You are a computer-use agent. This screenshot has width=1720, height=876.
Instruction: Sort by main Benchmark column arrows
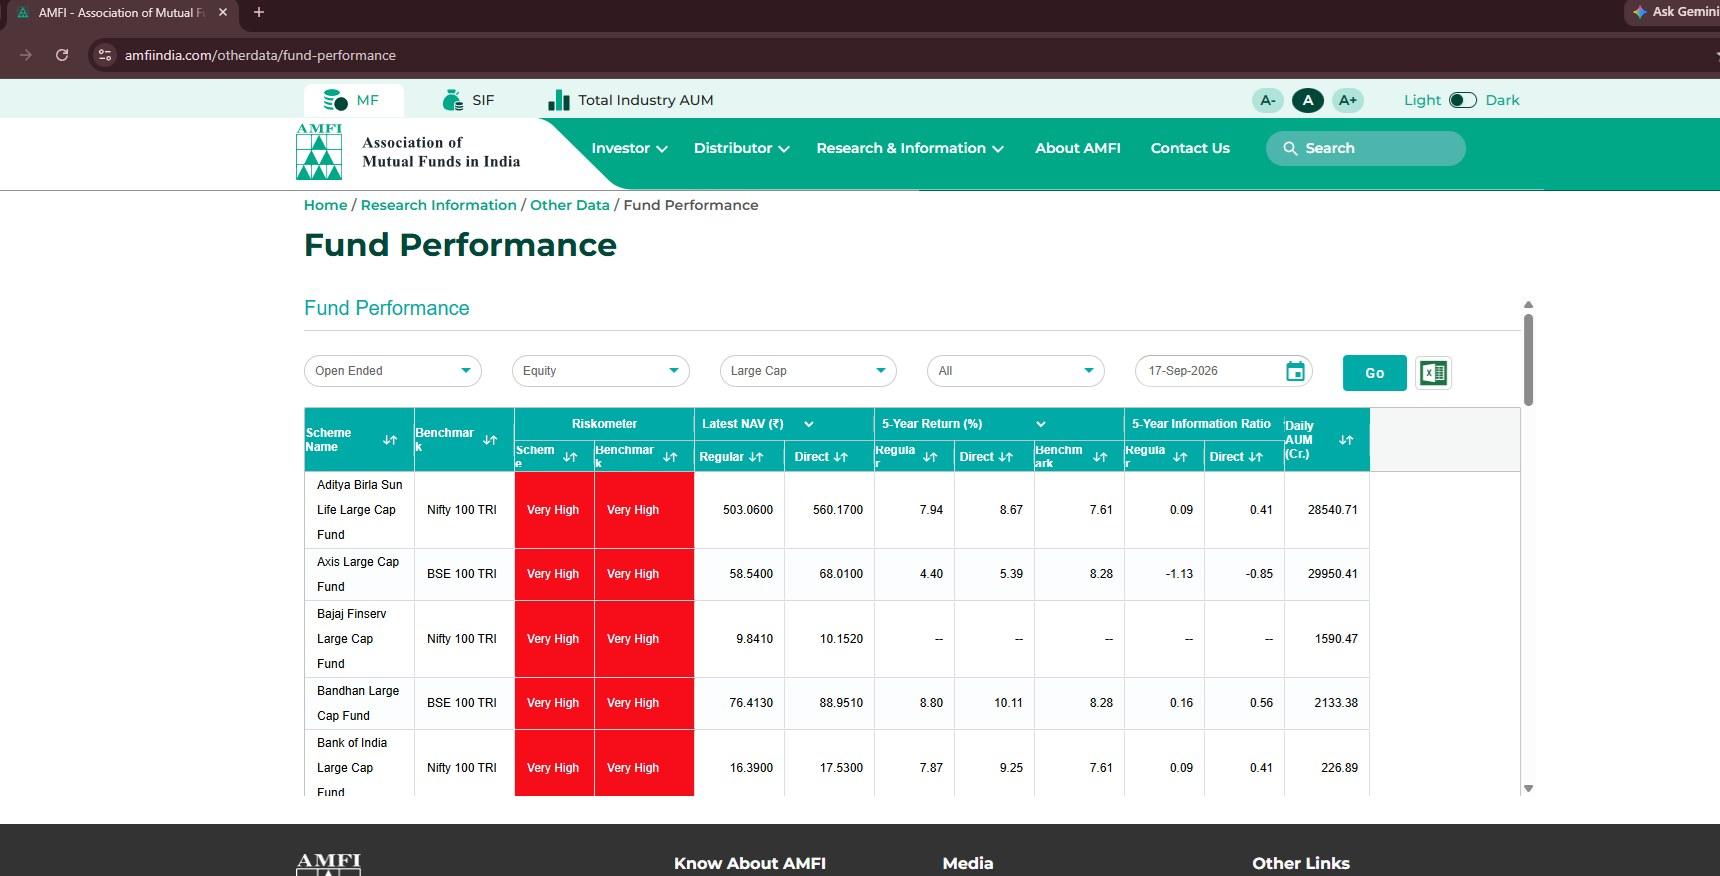(490, 440)
